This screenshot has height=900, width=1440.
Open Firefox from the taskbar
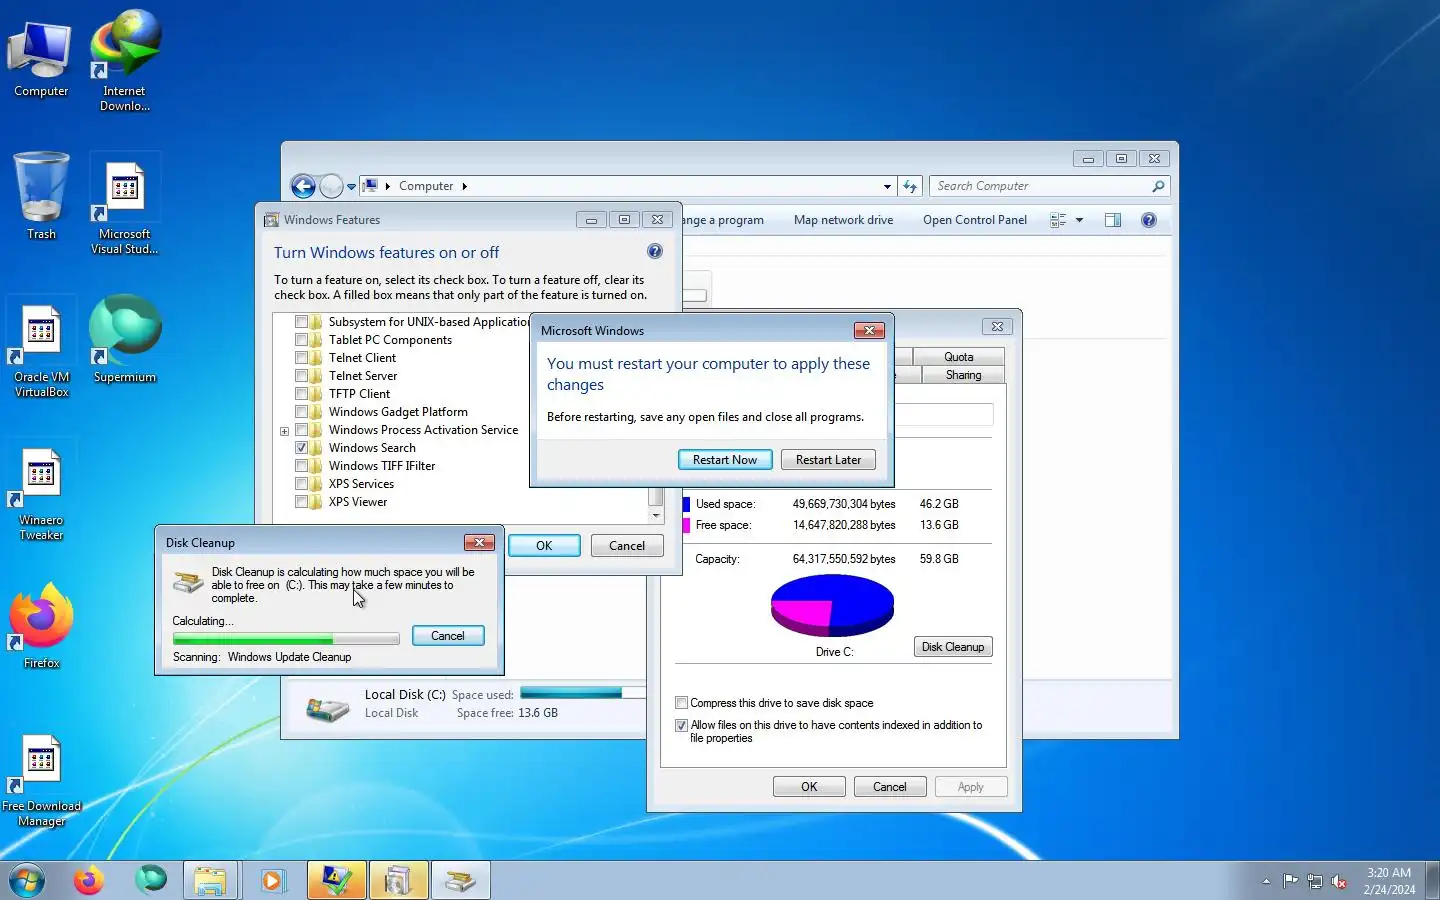point(89,880)
